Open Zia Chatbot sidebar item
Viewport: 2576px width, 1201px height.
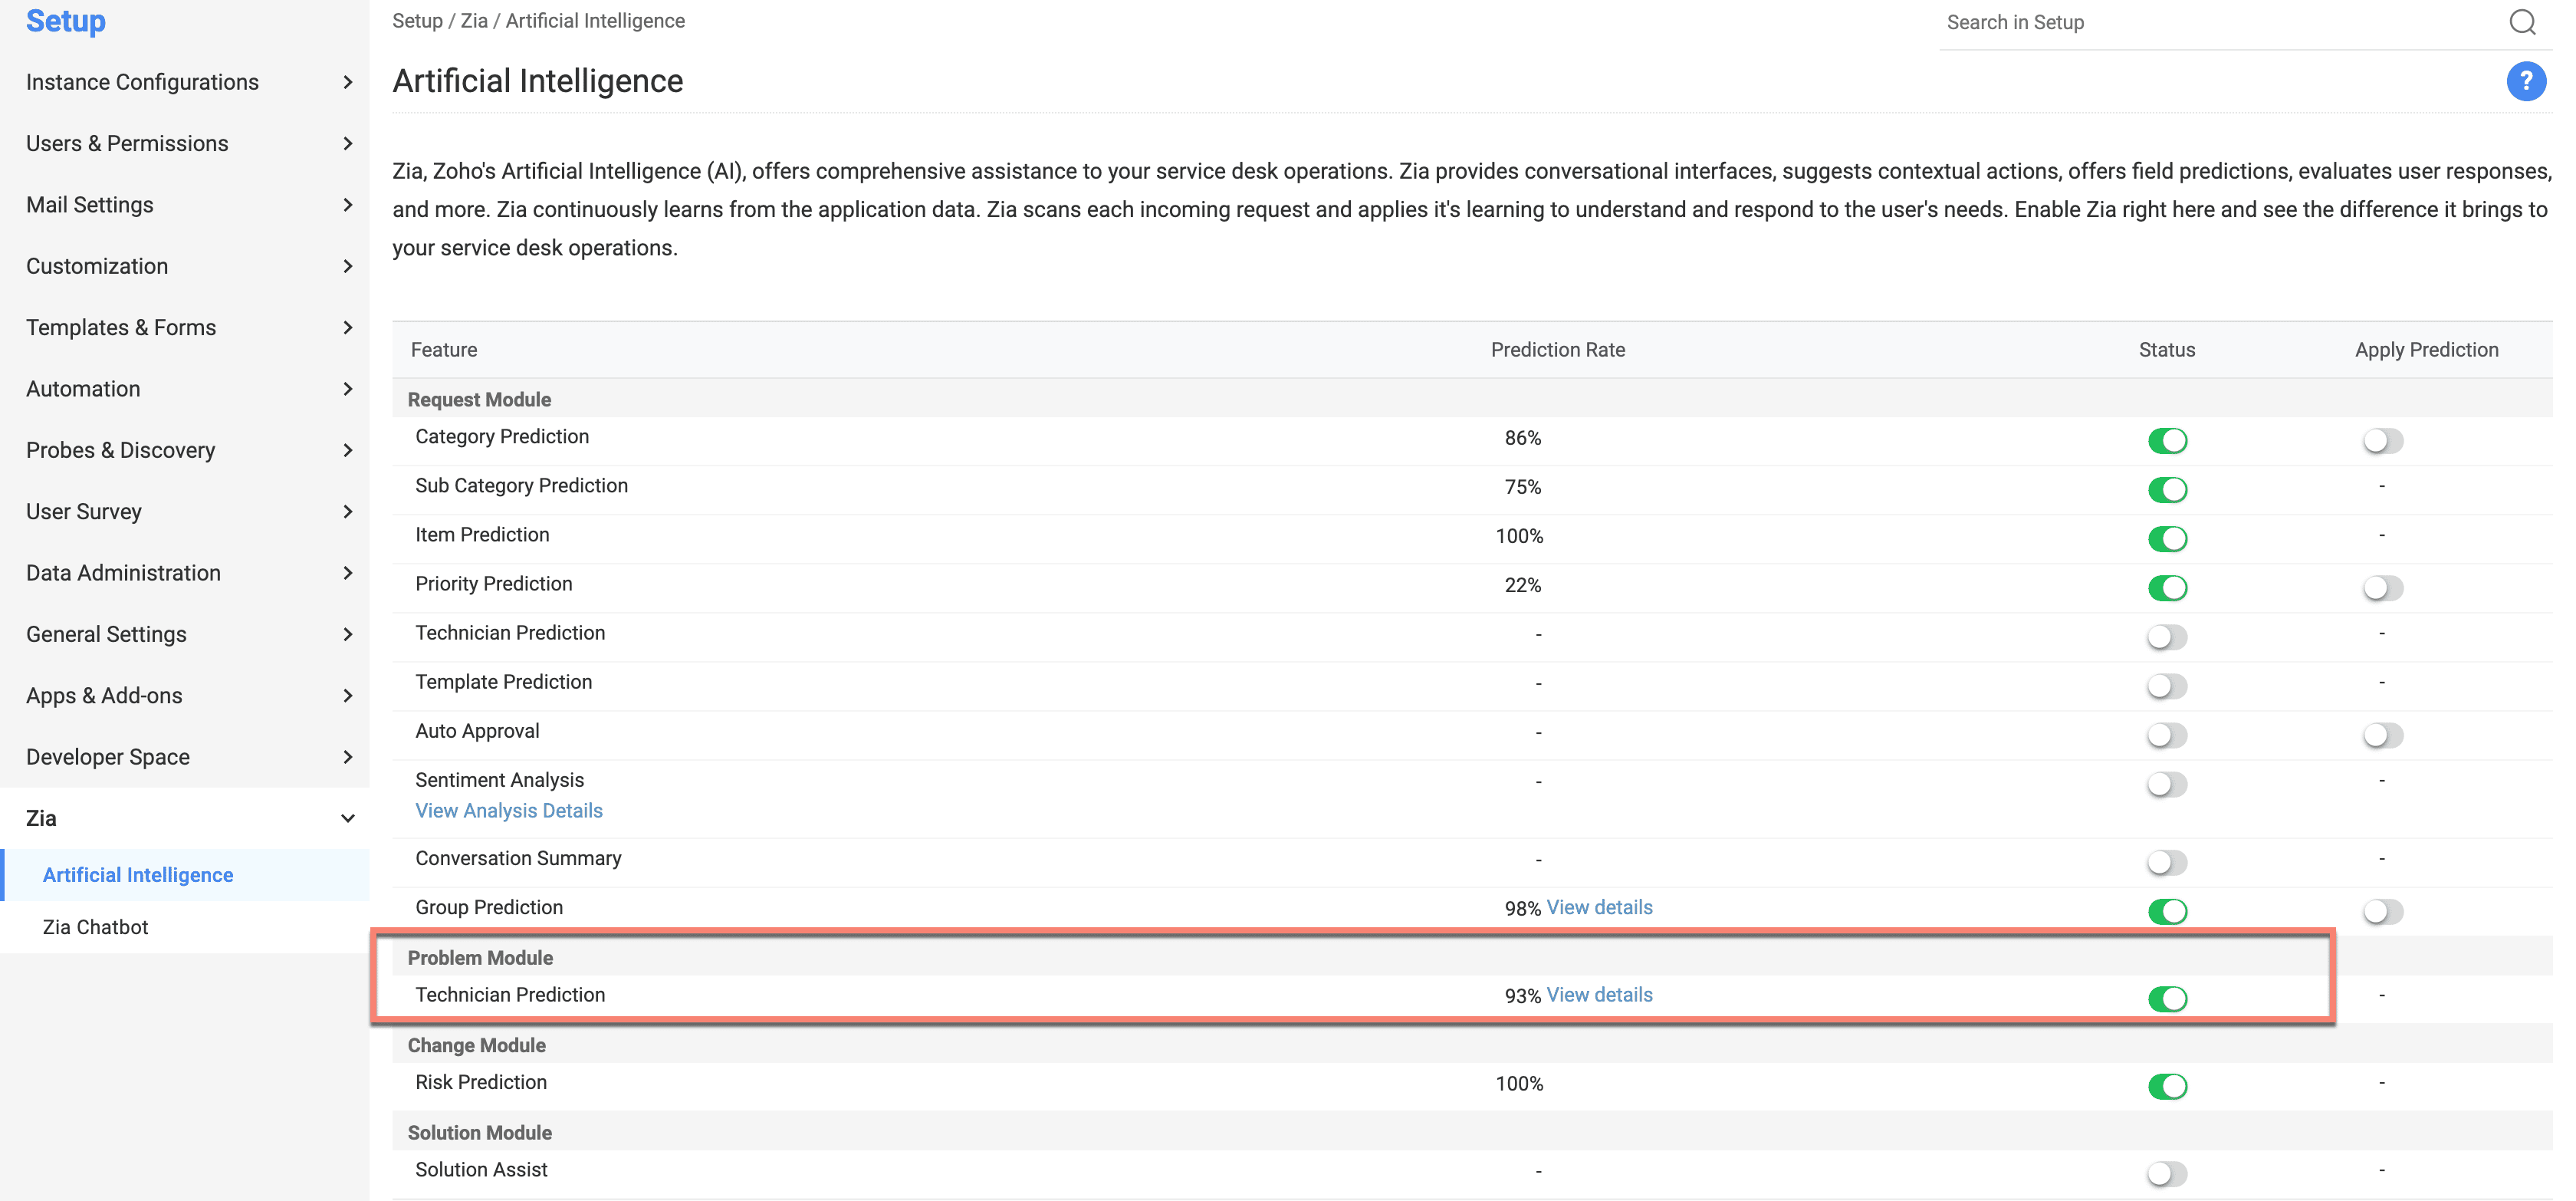(96, 927)
